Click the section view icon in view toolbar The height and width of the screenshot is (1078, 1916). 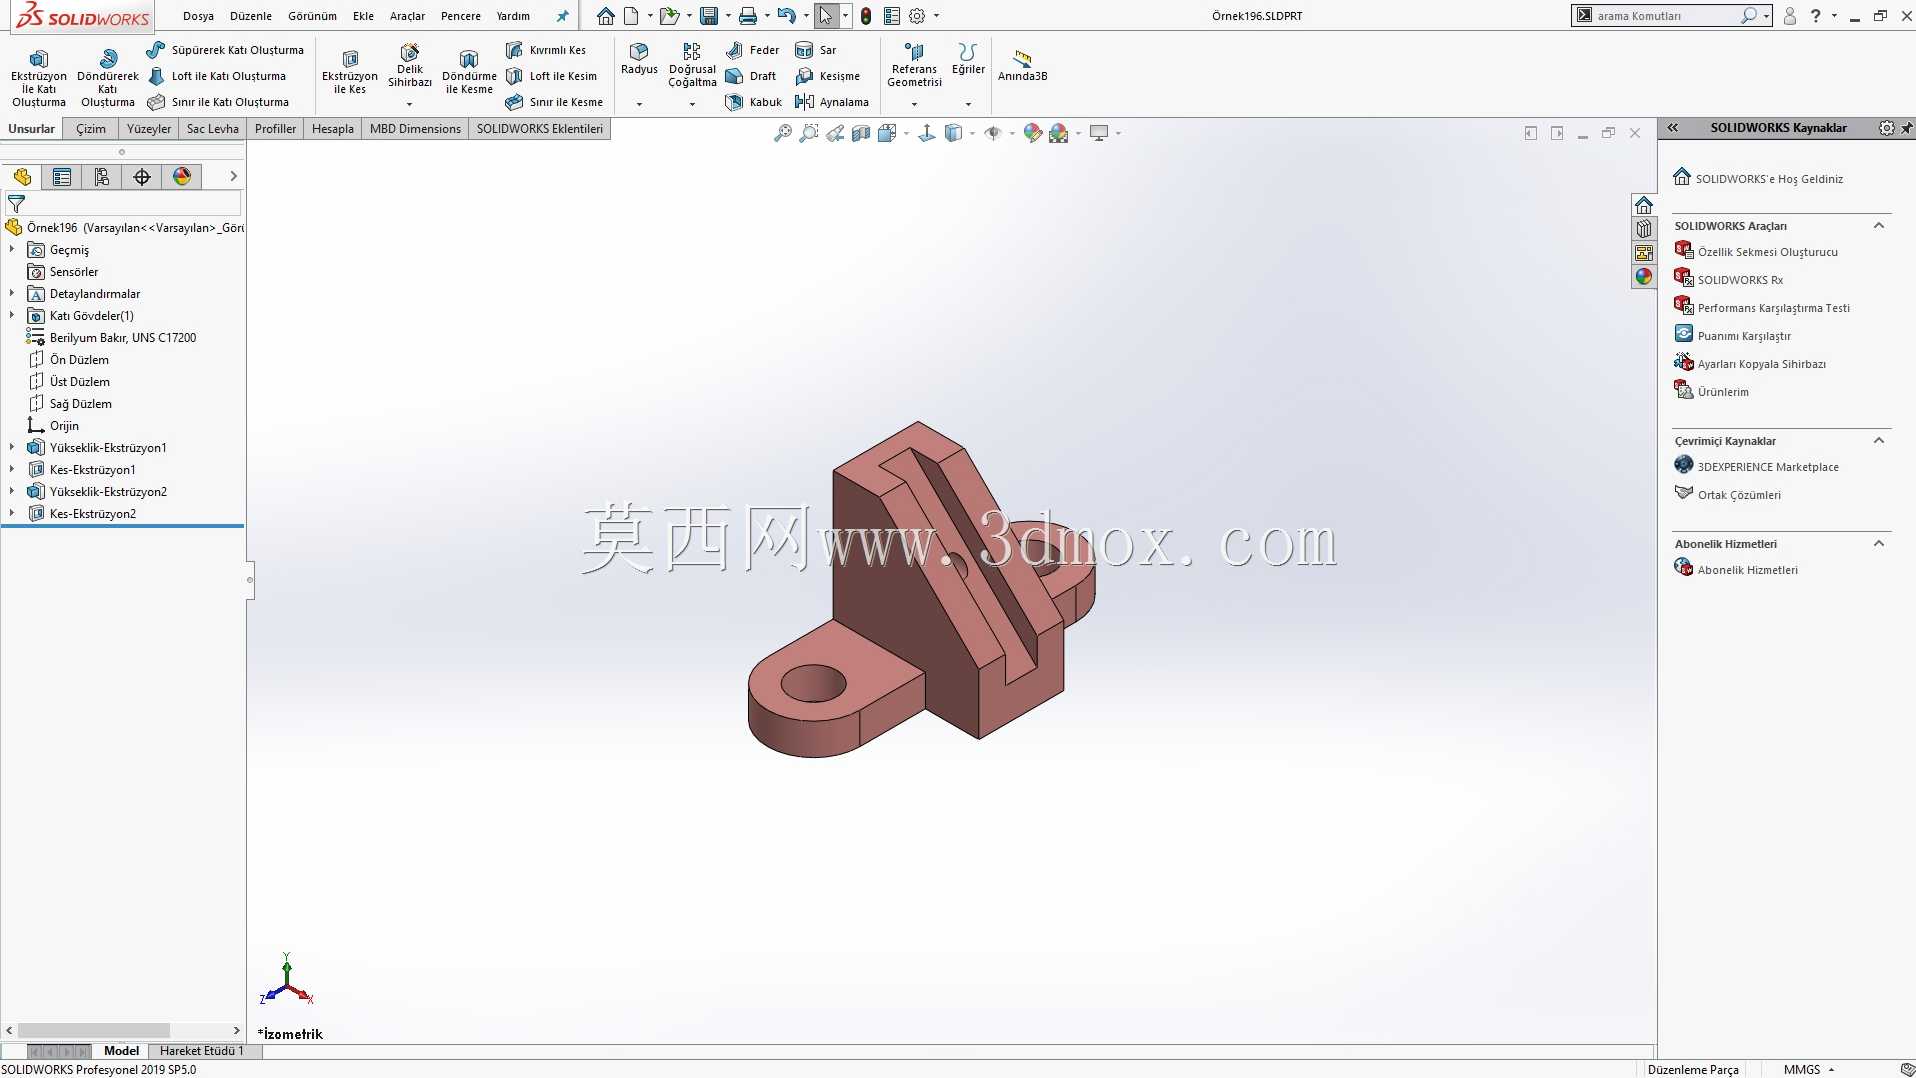pyautogui.click(x=861, y=133)
